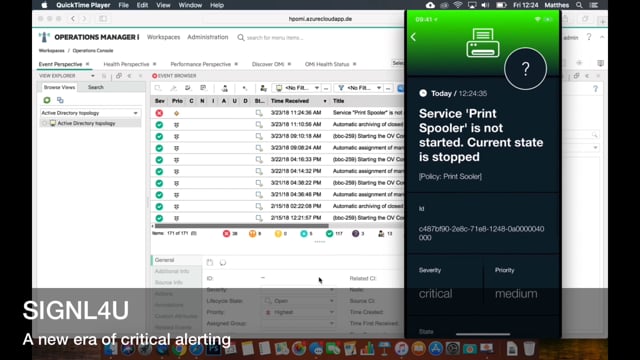The height and width of the screenshot is (360, 640).
Task: Switch to the Health Perspective tab
Action: [126, 64]
